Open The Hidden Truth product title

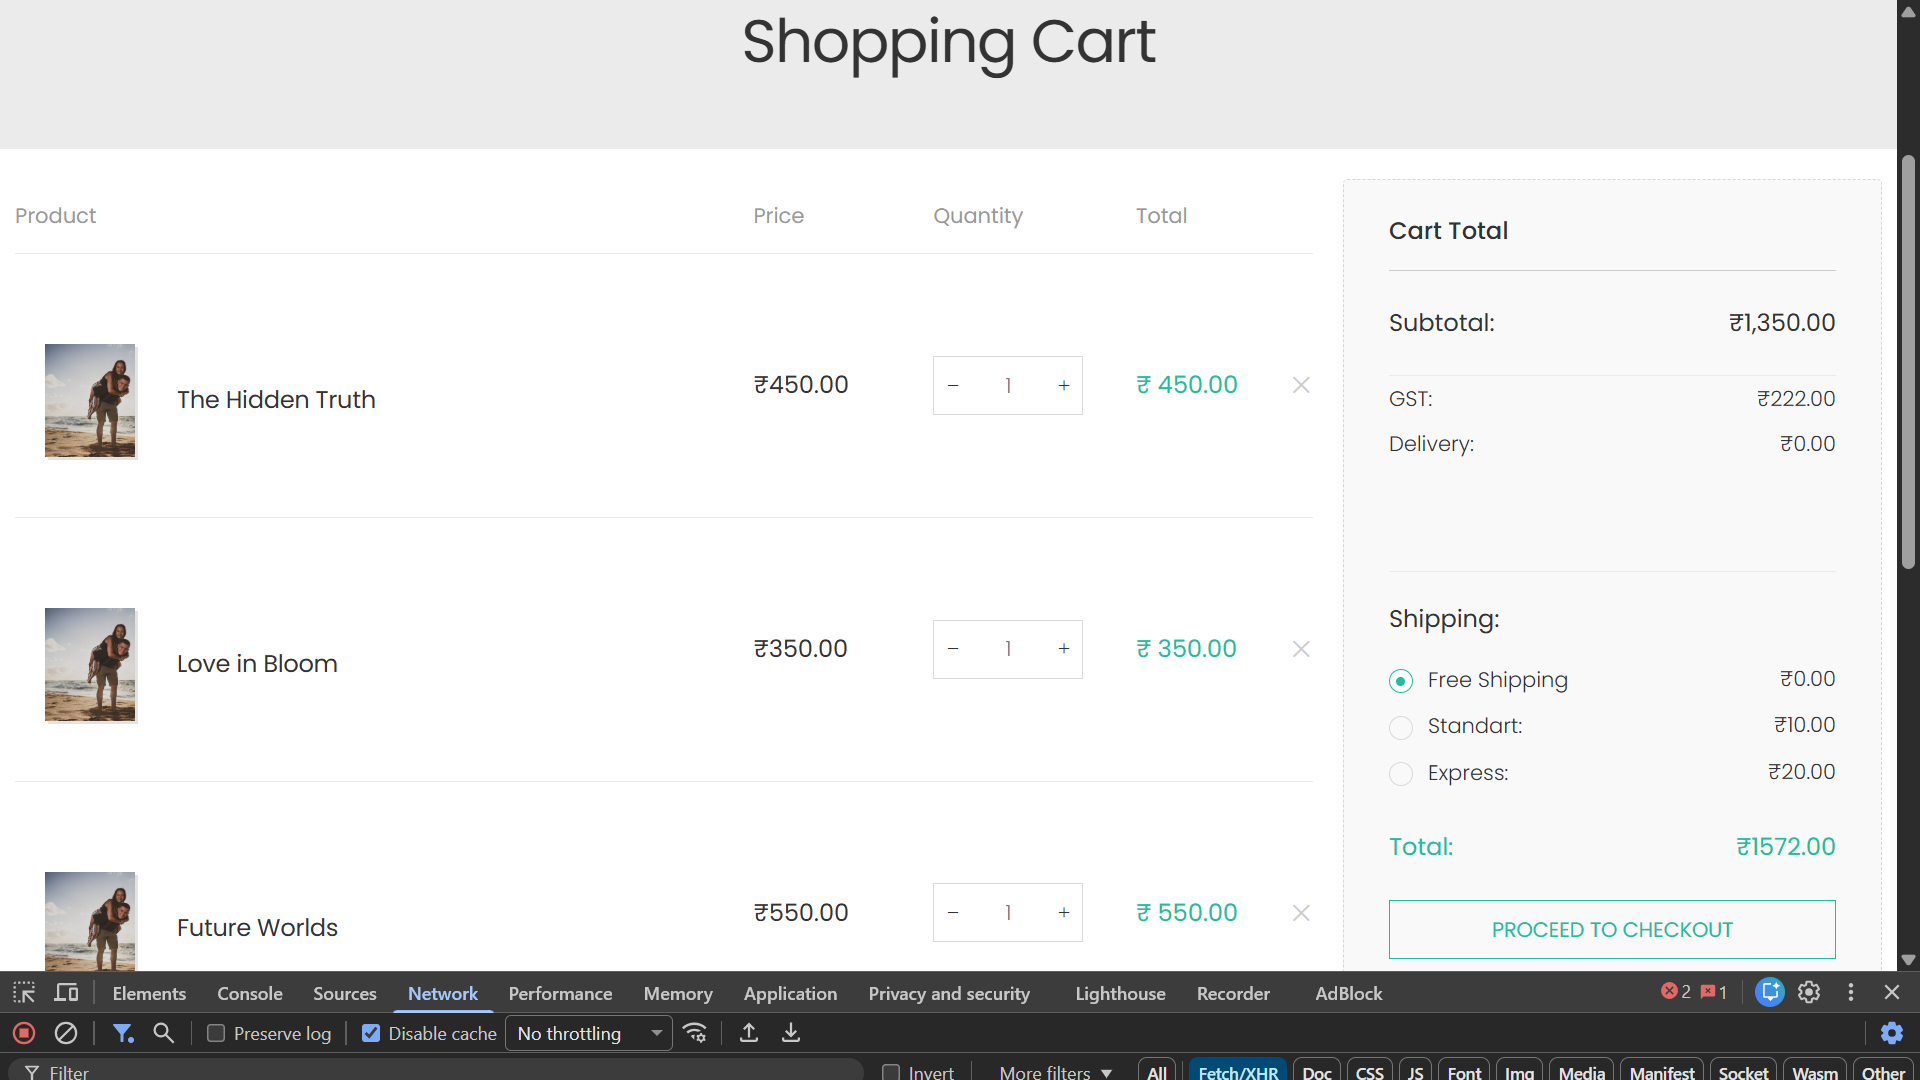tap(276, 400)
